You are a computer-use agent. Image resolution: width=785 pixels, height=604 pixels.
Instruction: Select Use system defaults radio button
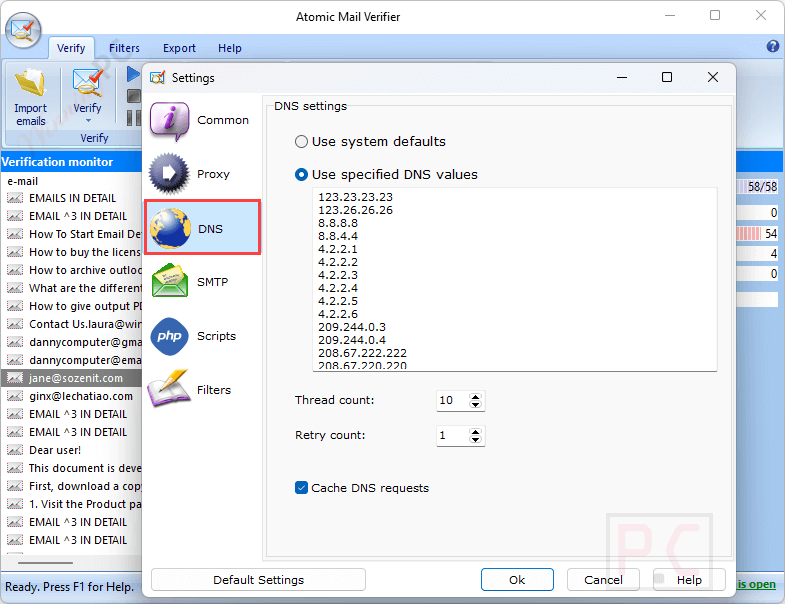click(301, 142)
